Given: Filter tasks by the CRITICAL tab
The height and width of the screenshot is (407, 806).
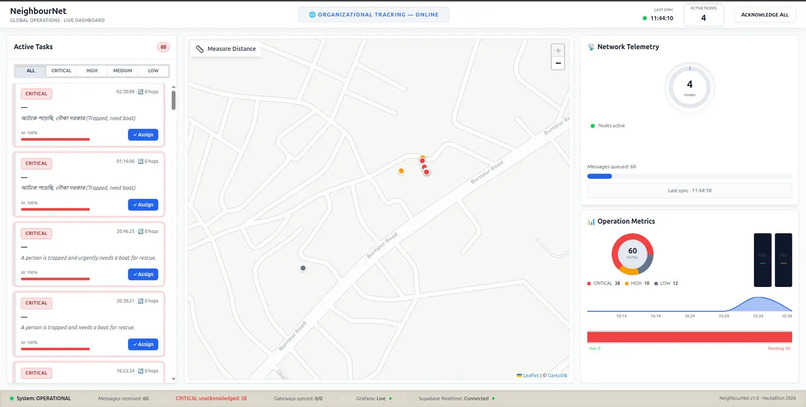Looking at the screenshot, I should click(61, 71).
